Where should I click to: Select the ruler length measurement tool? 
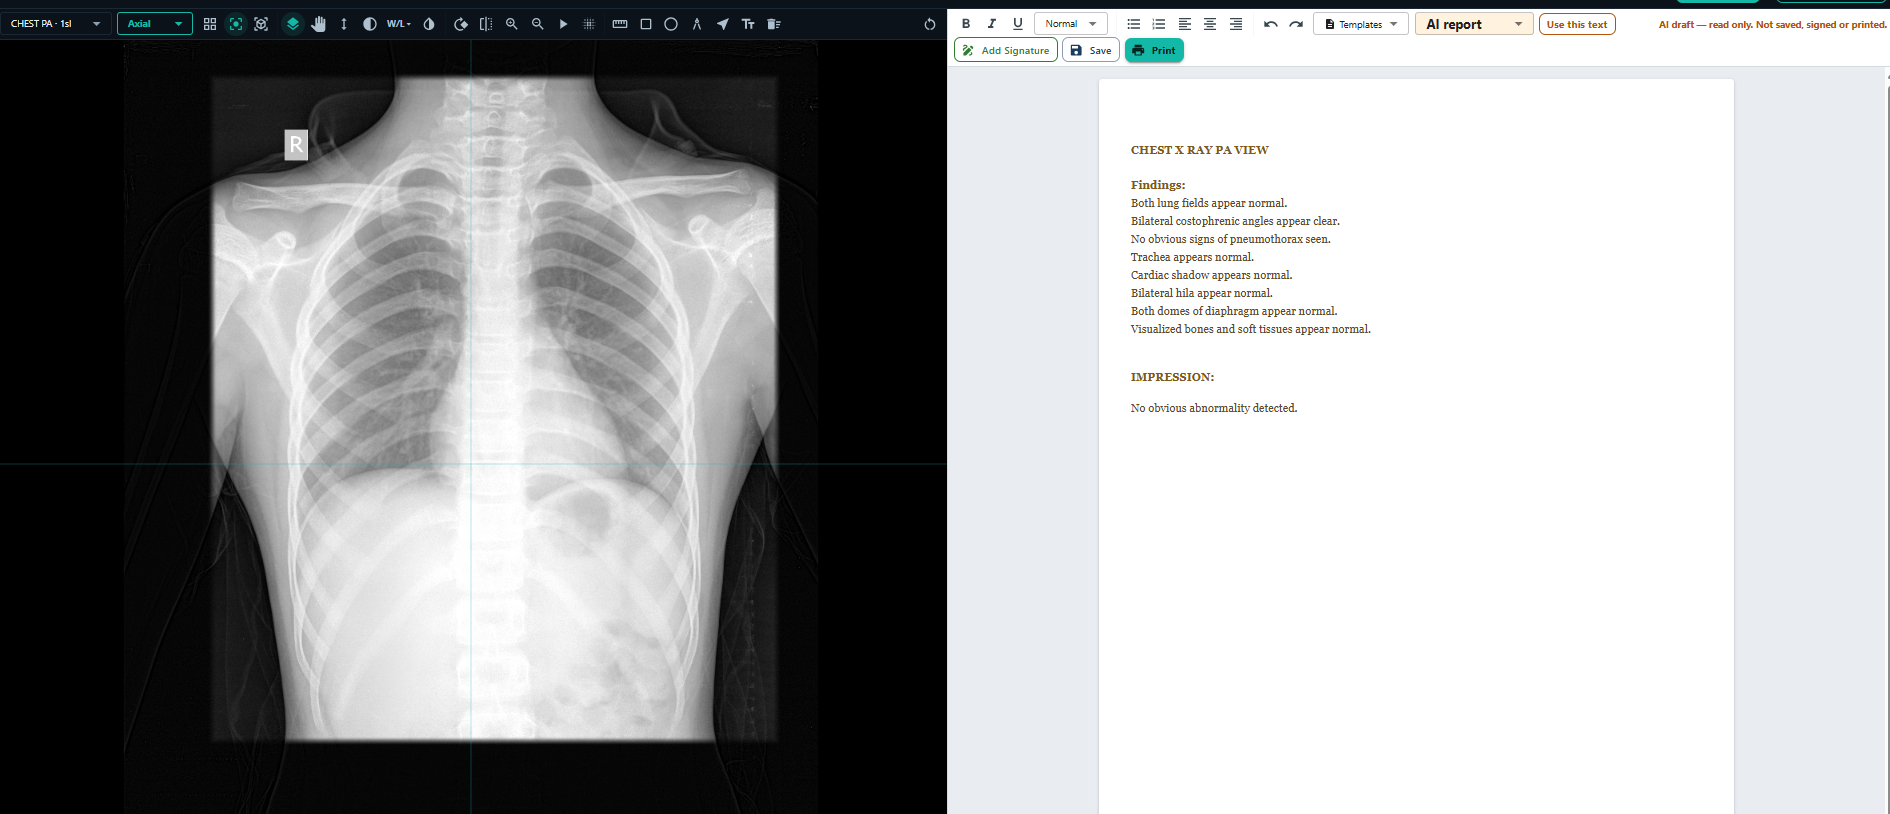pyautogui.click(x=620, y=24)
